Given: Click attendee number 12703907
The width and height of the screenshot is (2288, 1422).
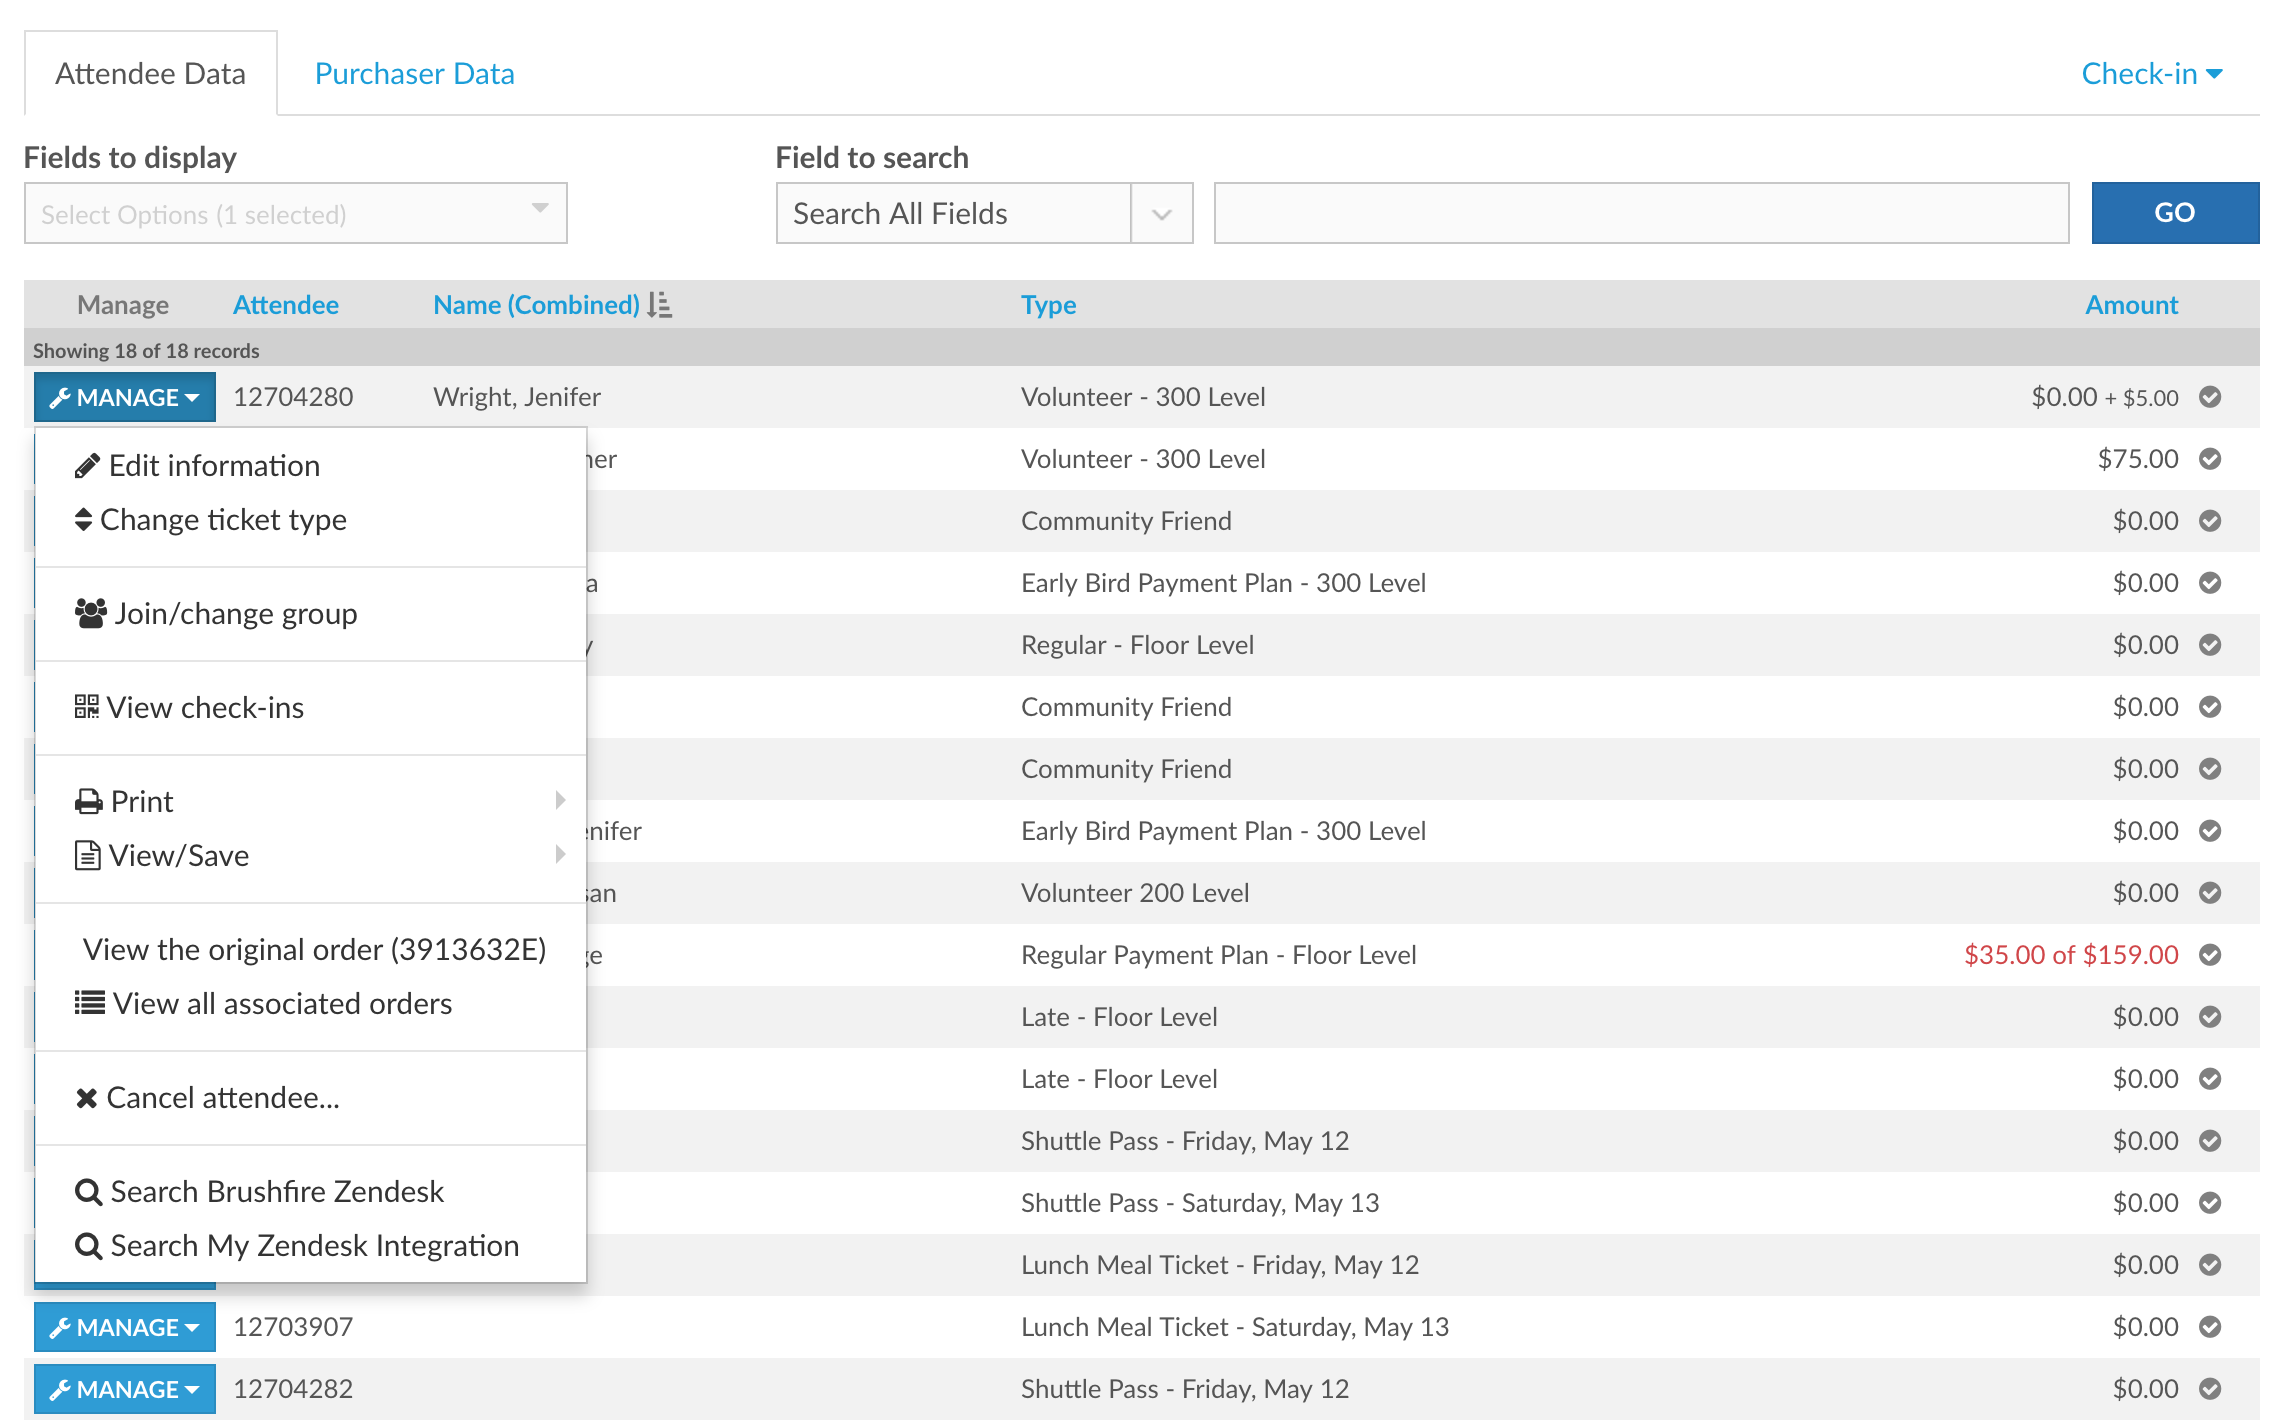Looking at the screenshot, I should coord(293,1327).
